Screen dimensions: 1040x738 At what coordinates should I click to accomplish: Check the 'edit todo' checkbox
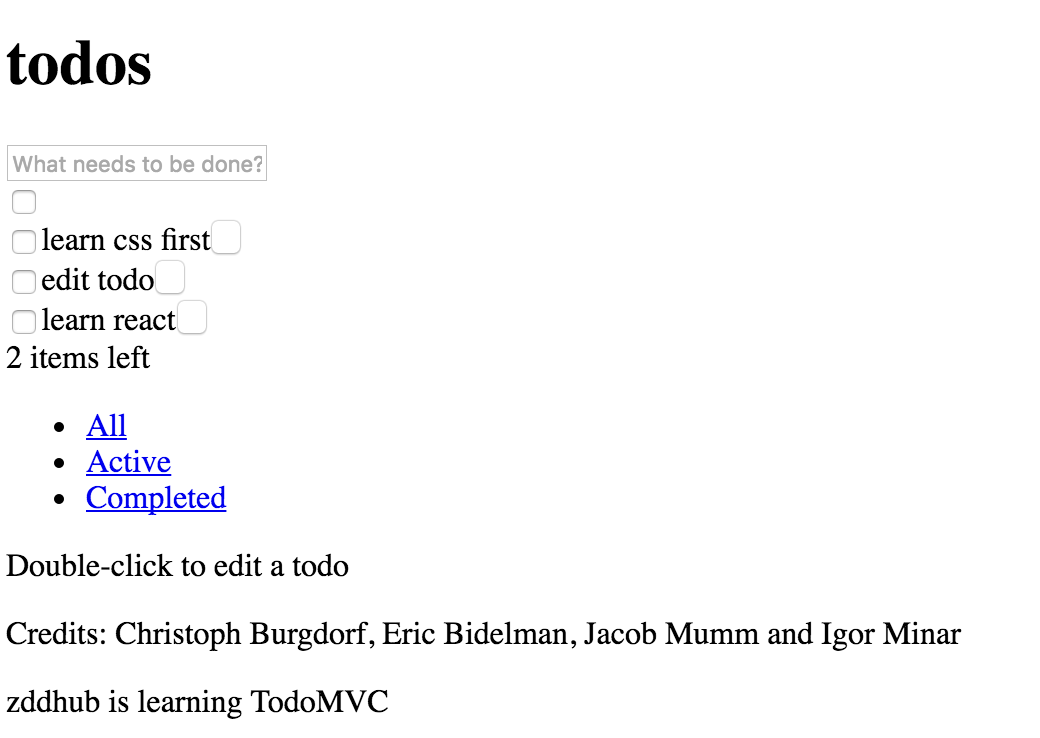coord(23,281)
